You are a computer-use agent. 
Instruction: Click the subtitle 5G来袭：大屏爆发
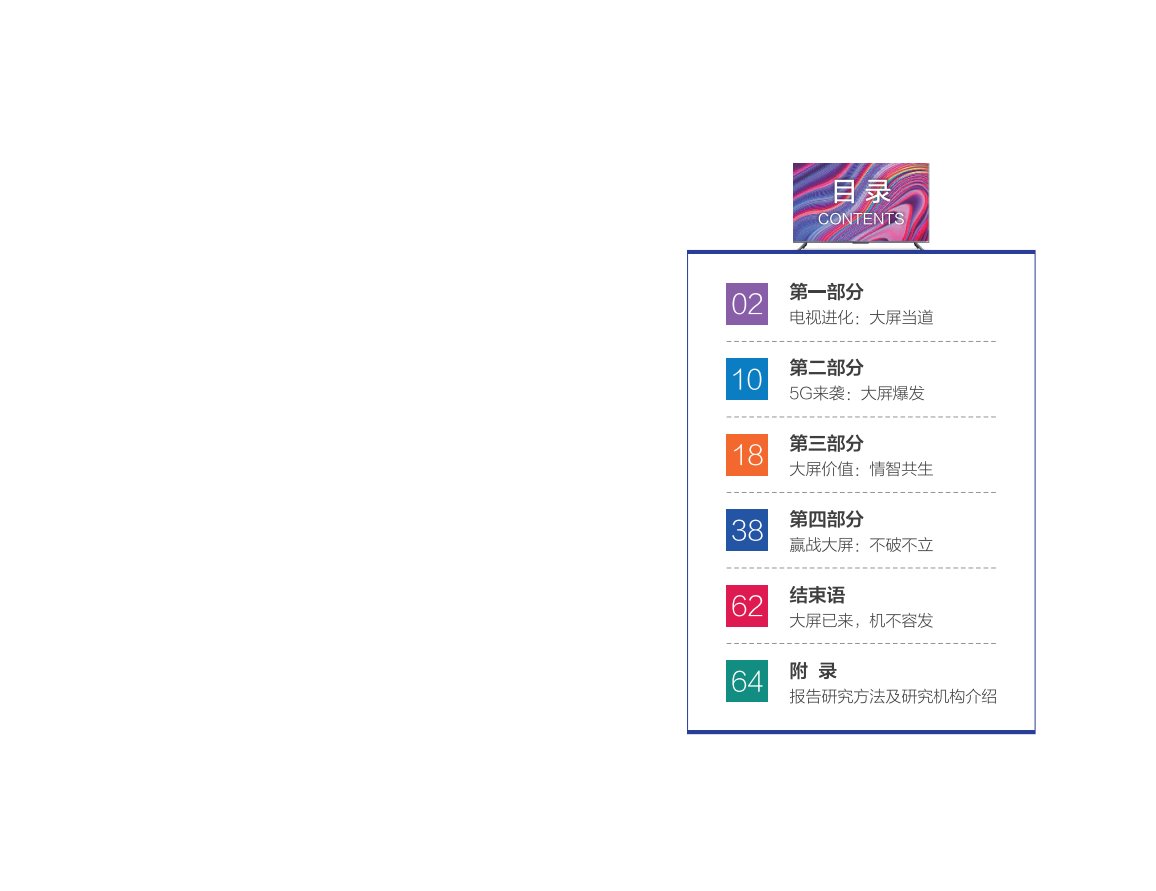(855, 393)
